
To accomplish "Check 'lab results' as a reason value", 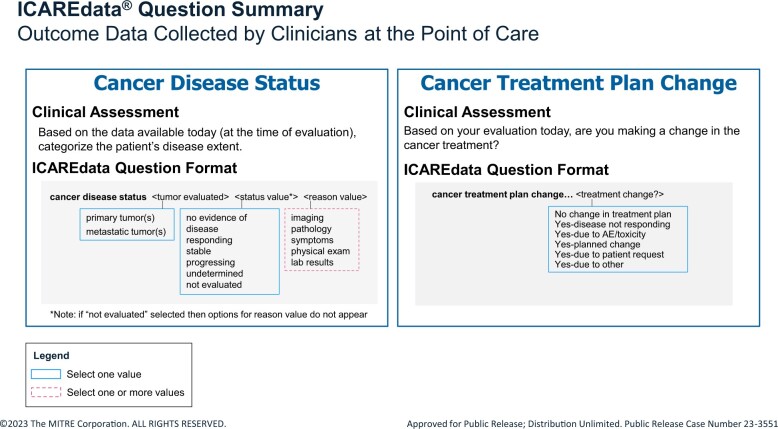I will (x=312, y=262).
